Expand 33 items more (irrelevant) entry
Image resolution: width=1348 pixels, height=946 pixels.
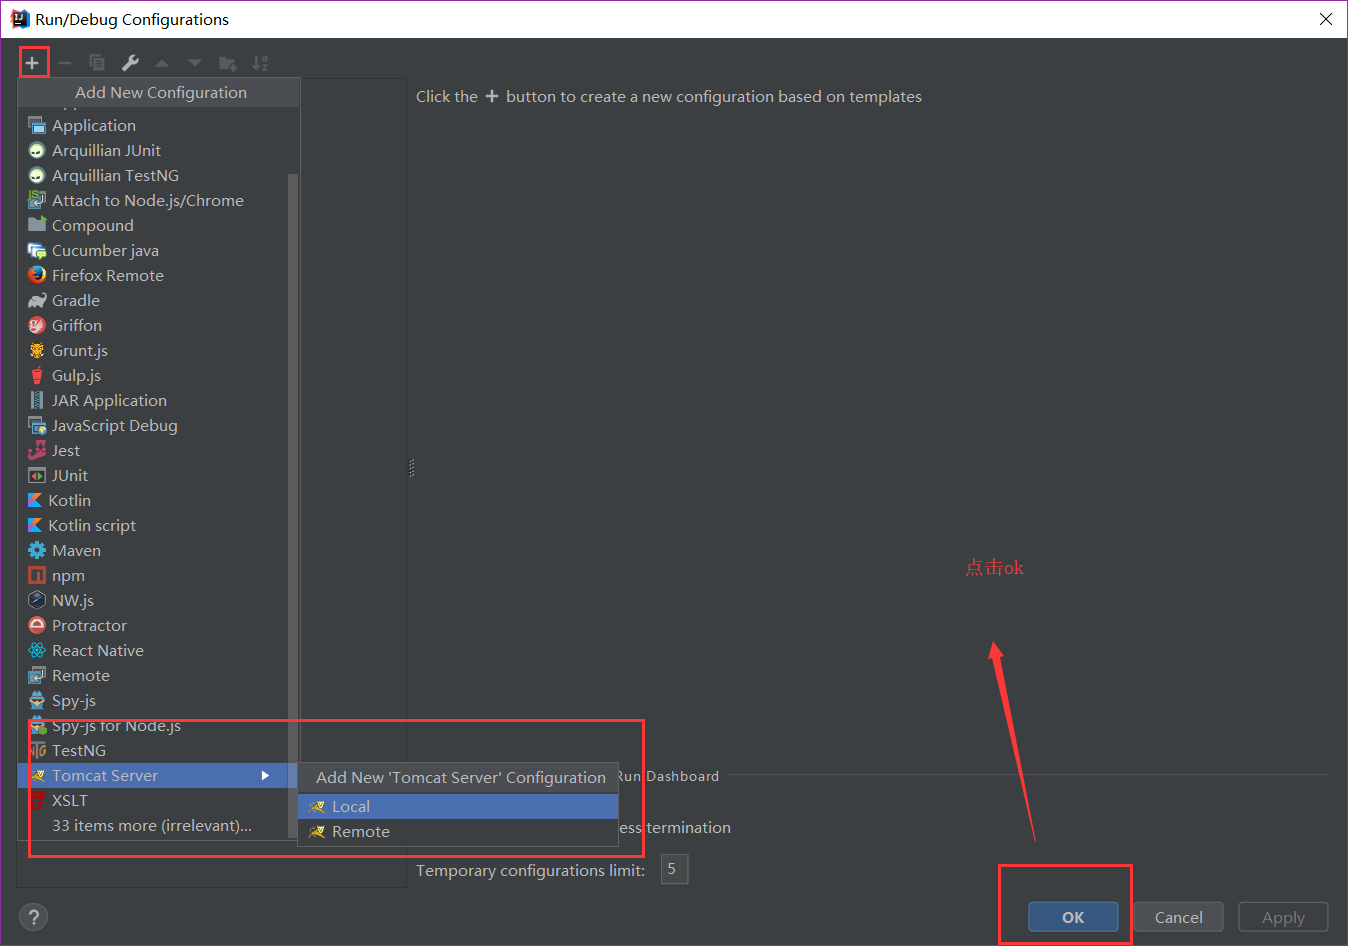[x=152, y=825]
